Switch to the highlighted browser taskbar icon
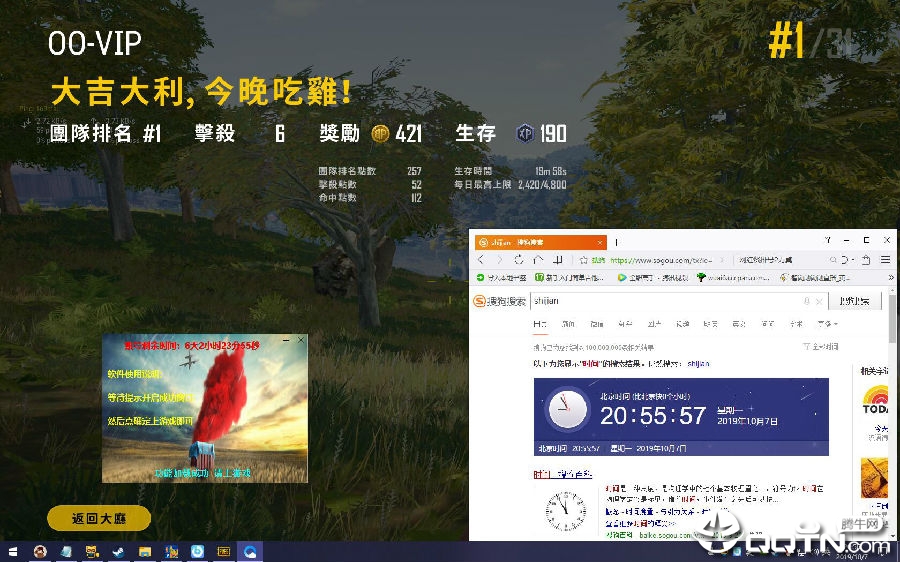 point(250,552)
